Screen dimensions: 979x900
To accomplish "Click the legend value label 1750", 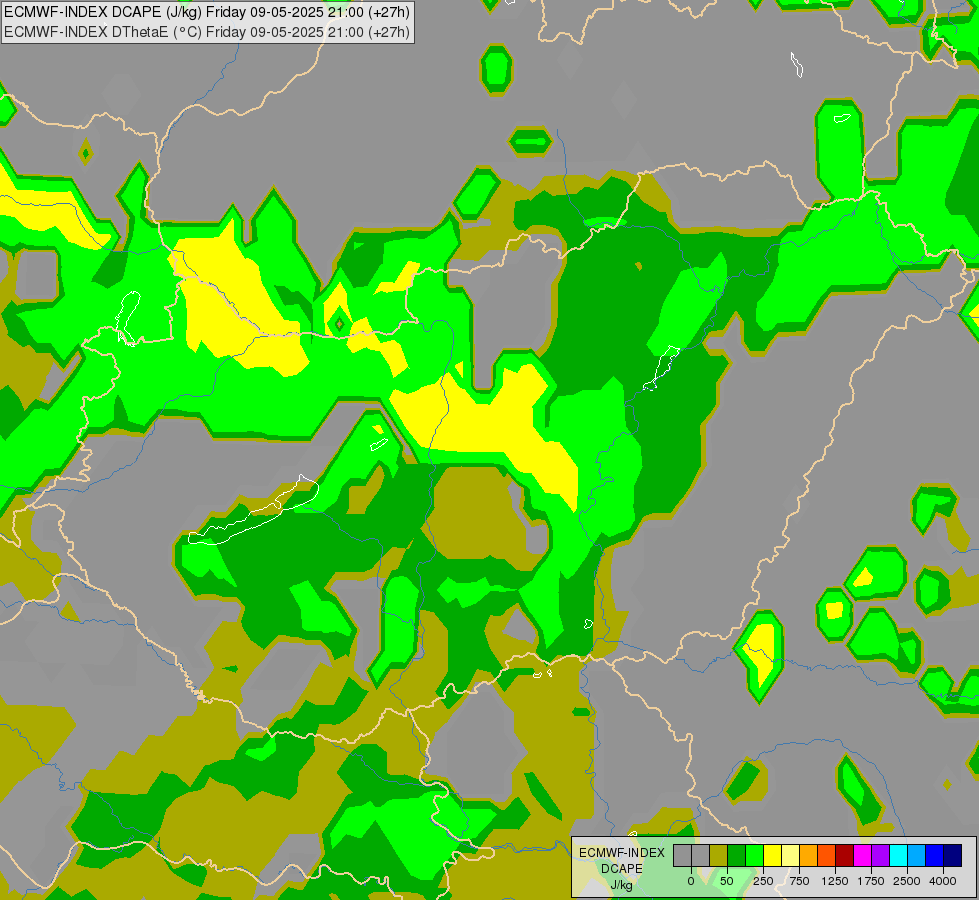I will (x=871, y=881).
